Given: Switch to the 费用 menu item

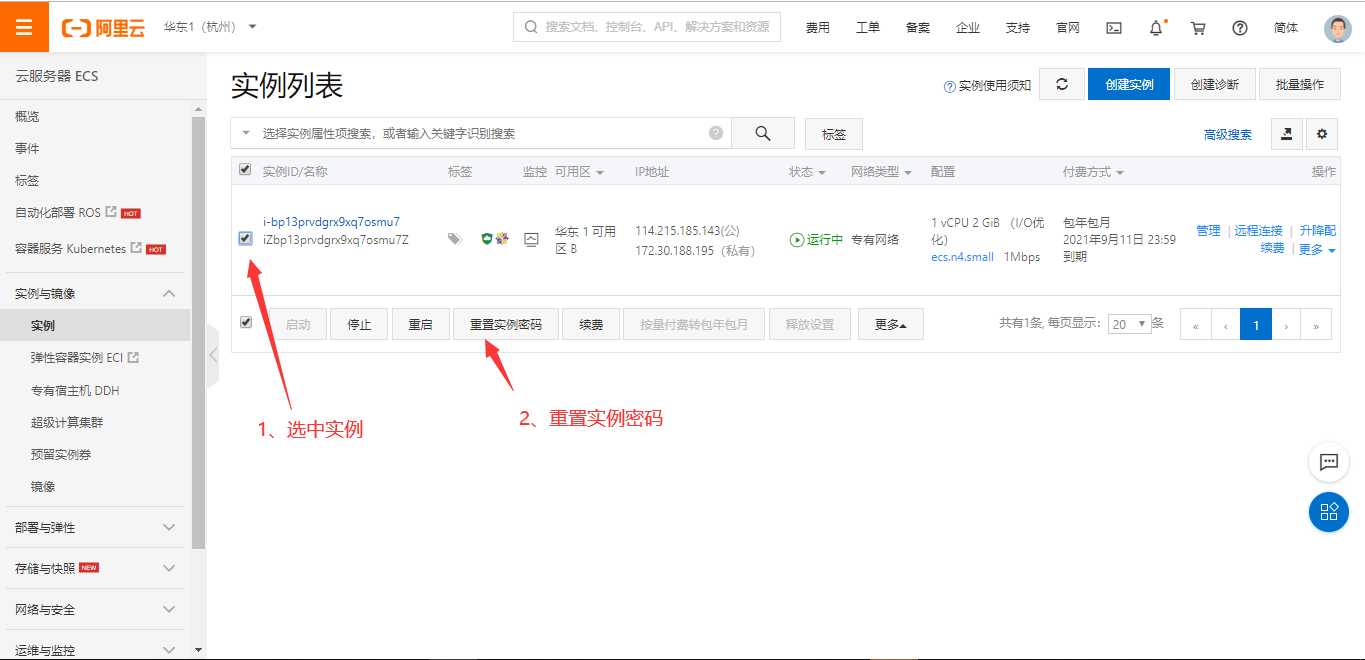Looking at the screenshot, I should point(818,27).
